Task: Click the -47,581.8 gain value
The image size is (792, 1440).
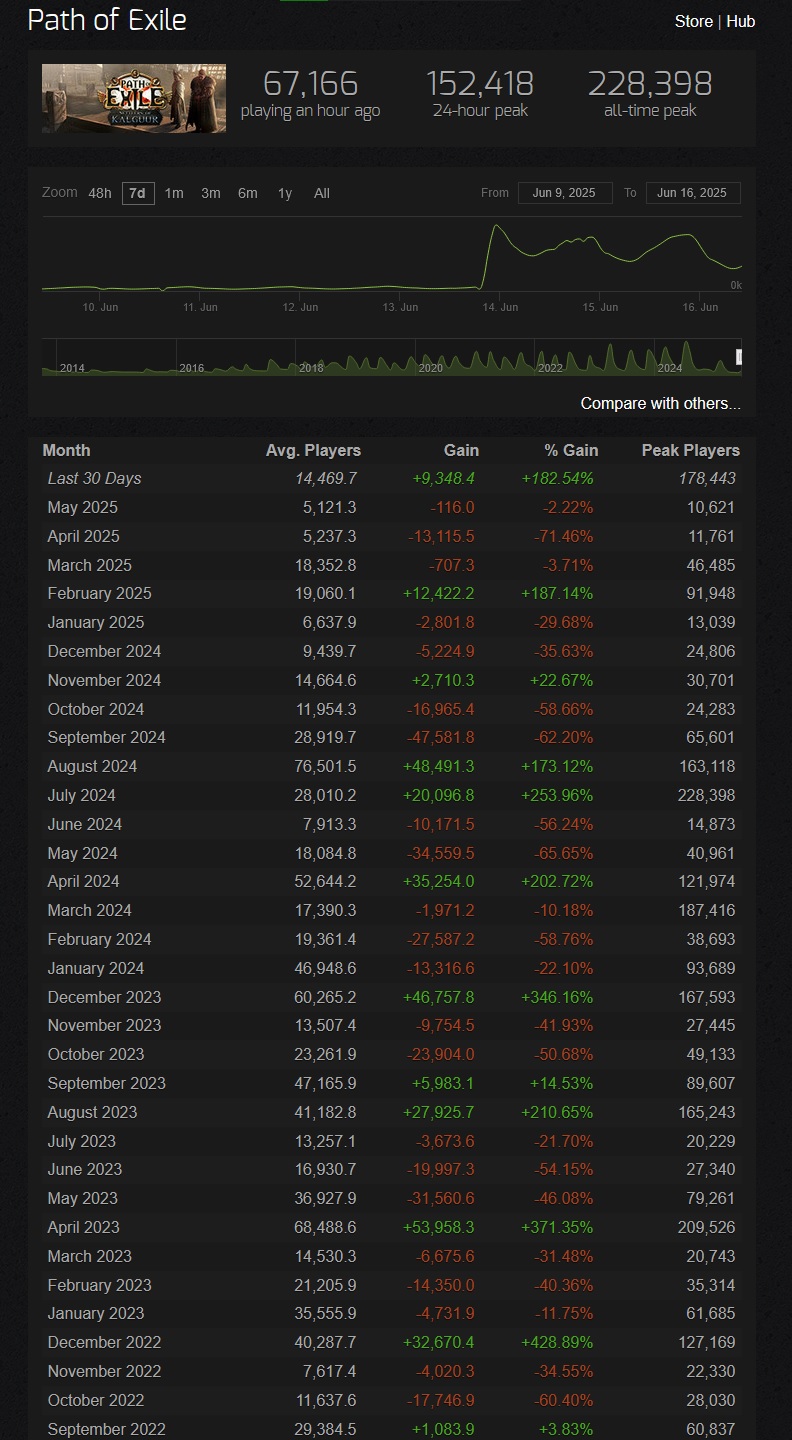Action: pos(441,737)
